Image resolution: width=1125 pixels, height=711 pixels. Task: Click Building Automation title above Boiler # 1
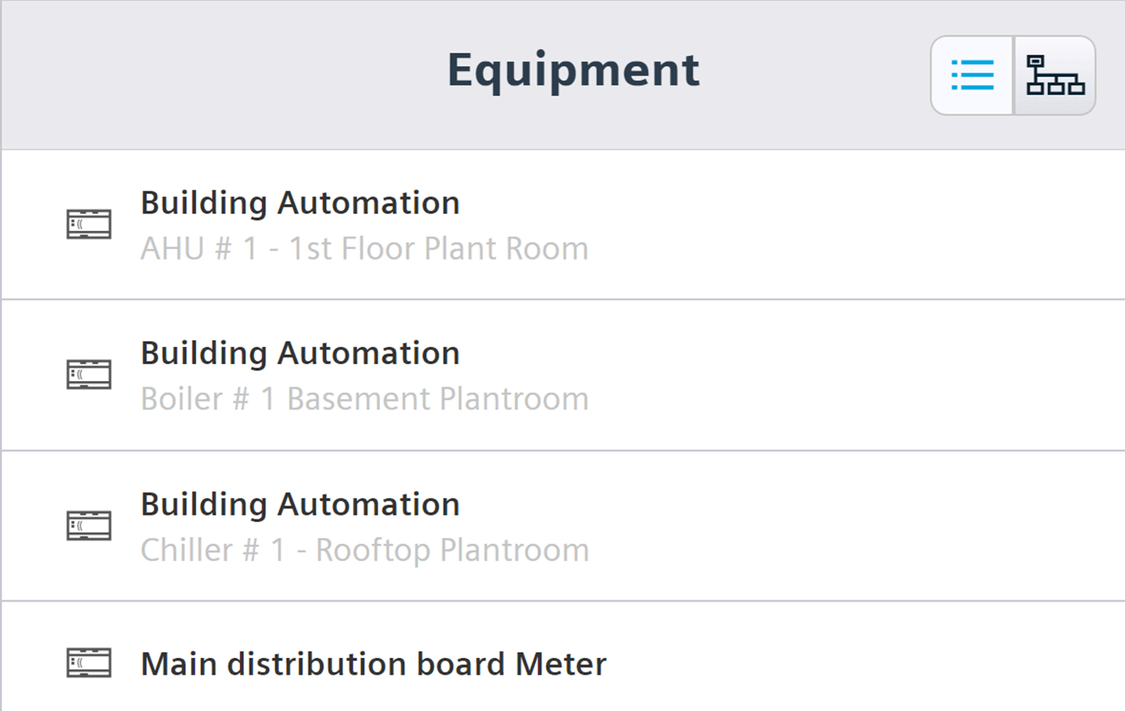pyautogui.click(x=300, y=353)
